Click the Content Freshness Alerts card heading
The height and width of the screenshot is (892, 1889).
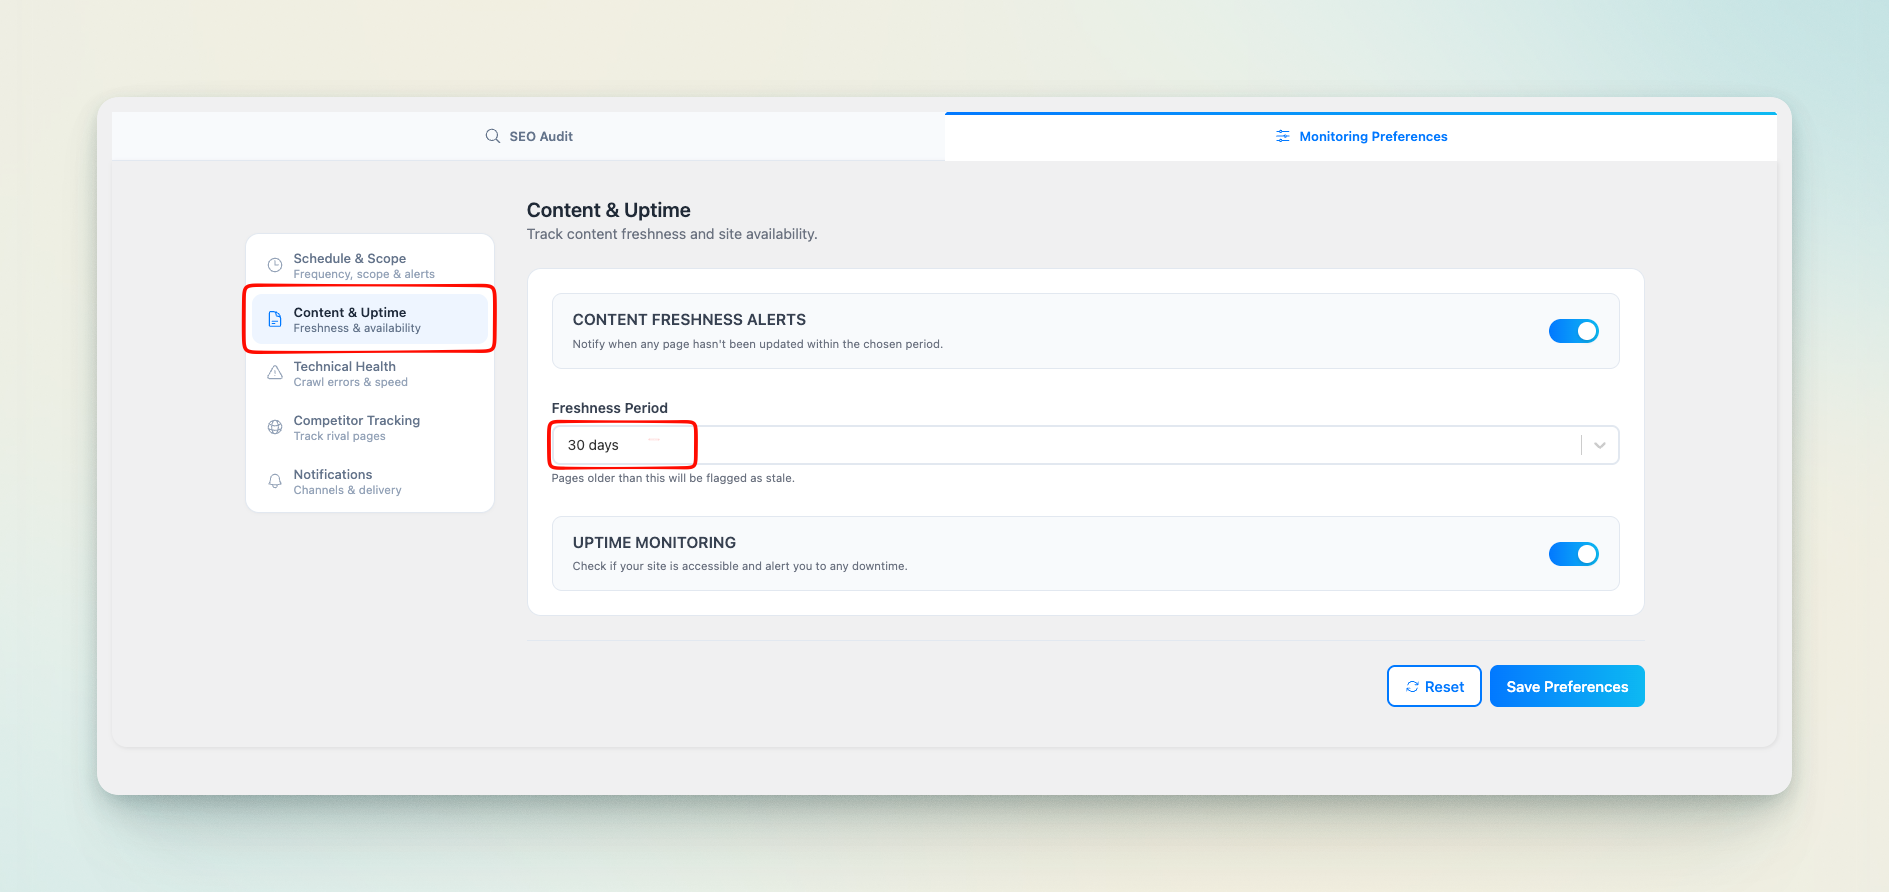click(689, 320)
